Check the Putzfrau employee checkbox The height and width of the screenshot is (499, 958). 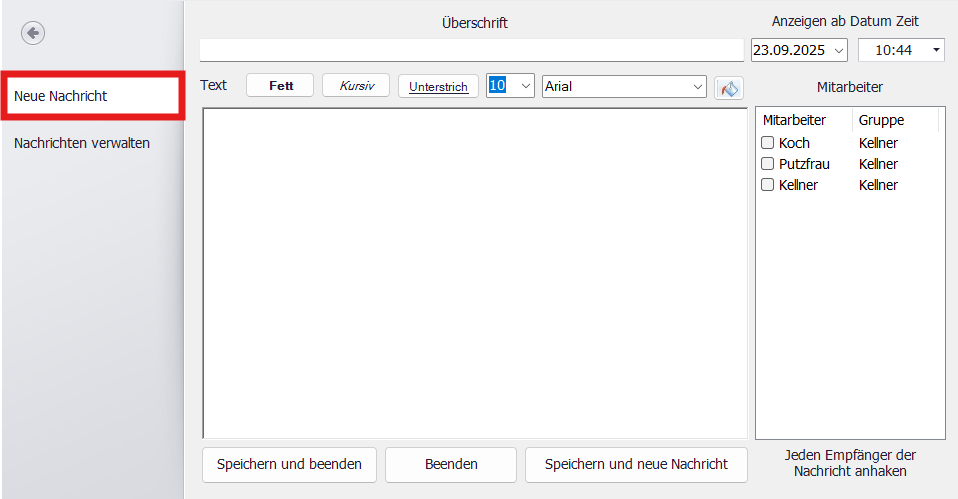pyautogui.click(x=767, y=164)
